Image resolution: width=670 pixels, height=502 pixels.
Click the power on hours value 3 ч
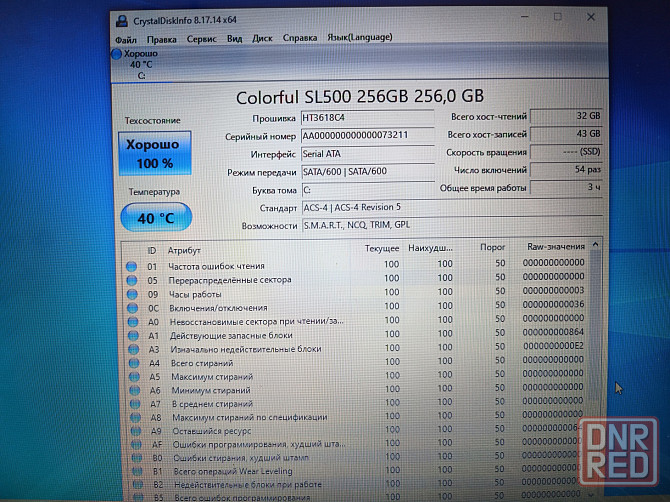click(x=566, y=187)
